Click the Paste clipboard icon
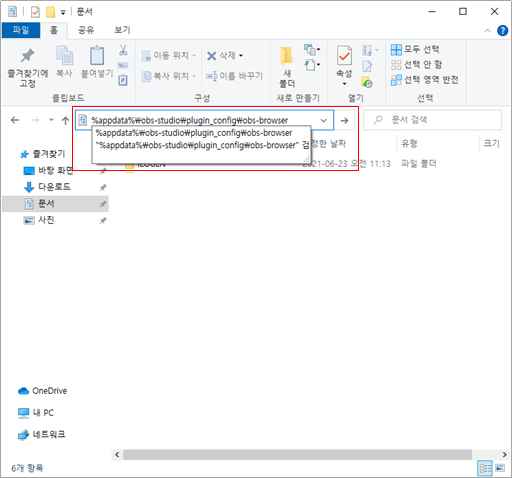512x478 pixels. coord(97,55)
